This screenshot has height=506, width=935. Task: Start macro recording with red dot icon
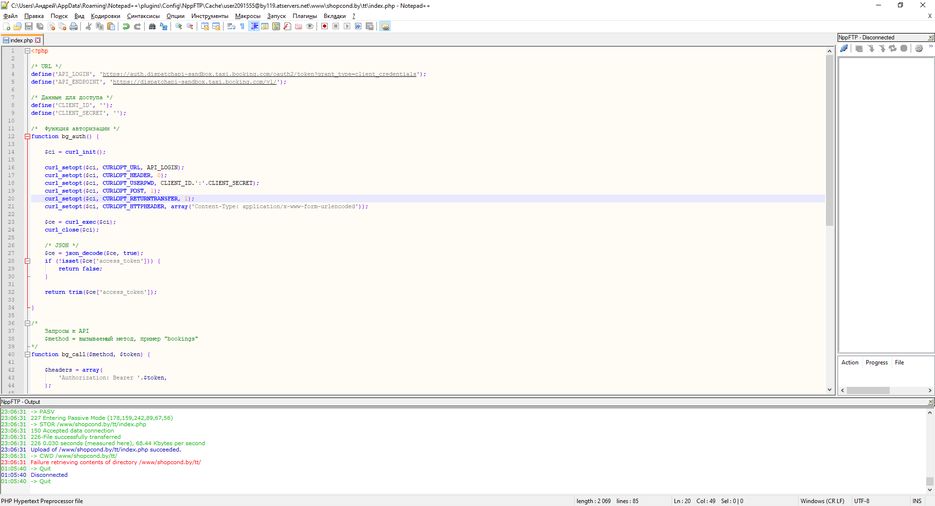pyautogui.click(x=324, y=26)
